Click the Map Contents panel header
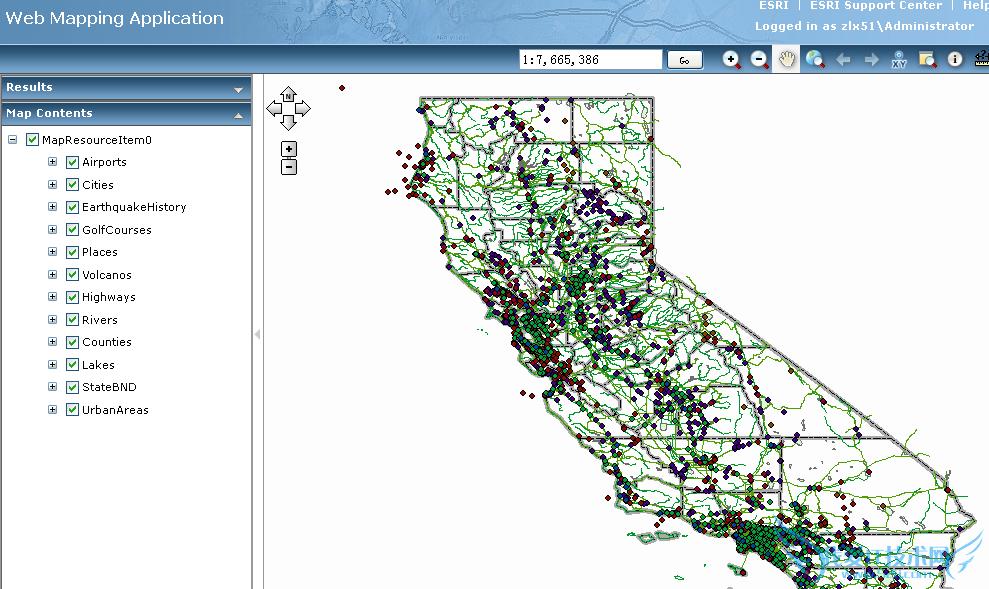The width and height of the screenshot is (989, 589). click(126, 114)
